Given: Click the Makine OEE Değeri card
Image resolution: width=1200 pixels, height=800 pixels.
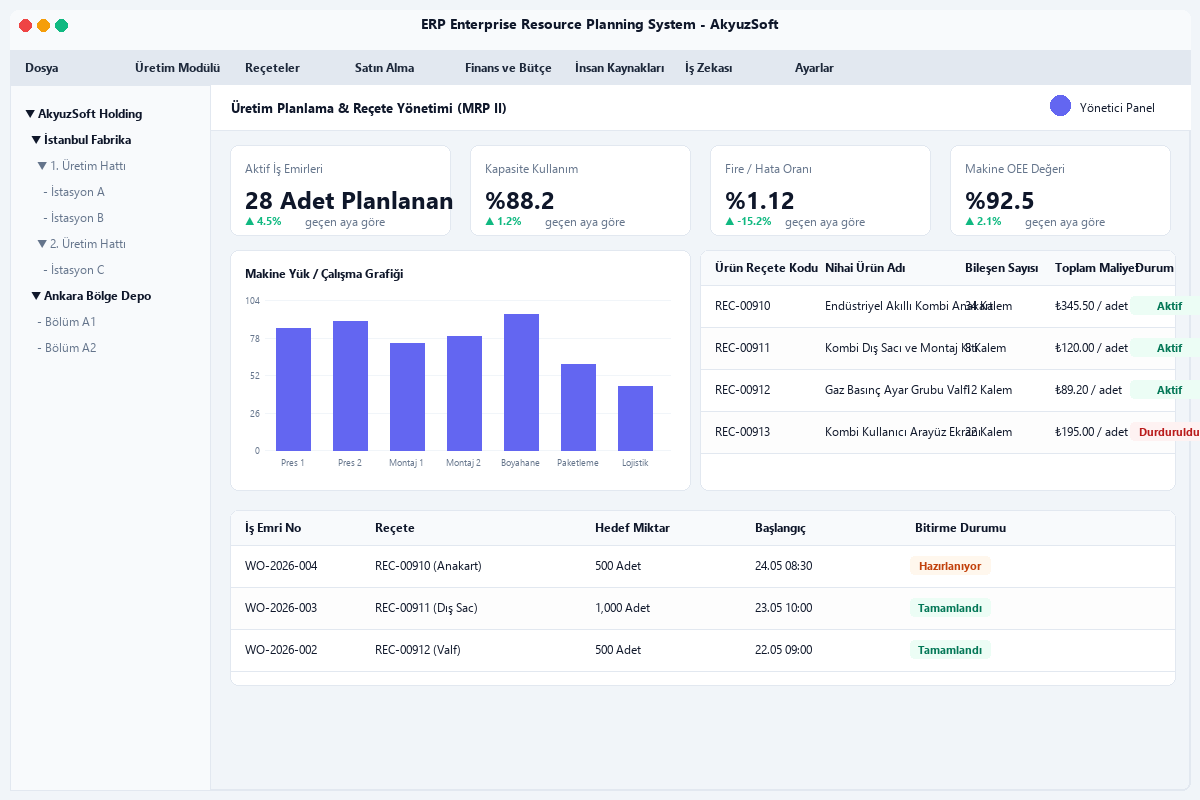Looking at the screenshot, I should point(1060,191).
